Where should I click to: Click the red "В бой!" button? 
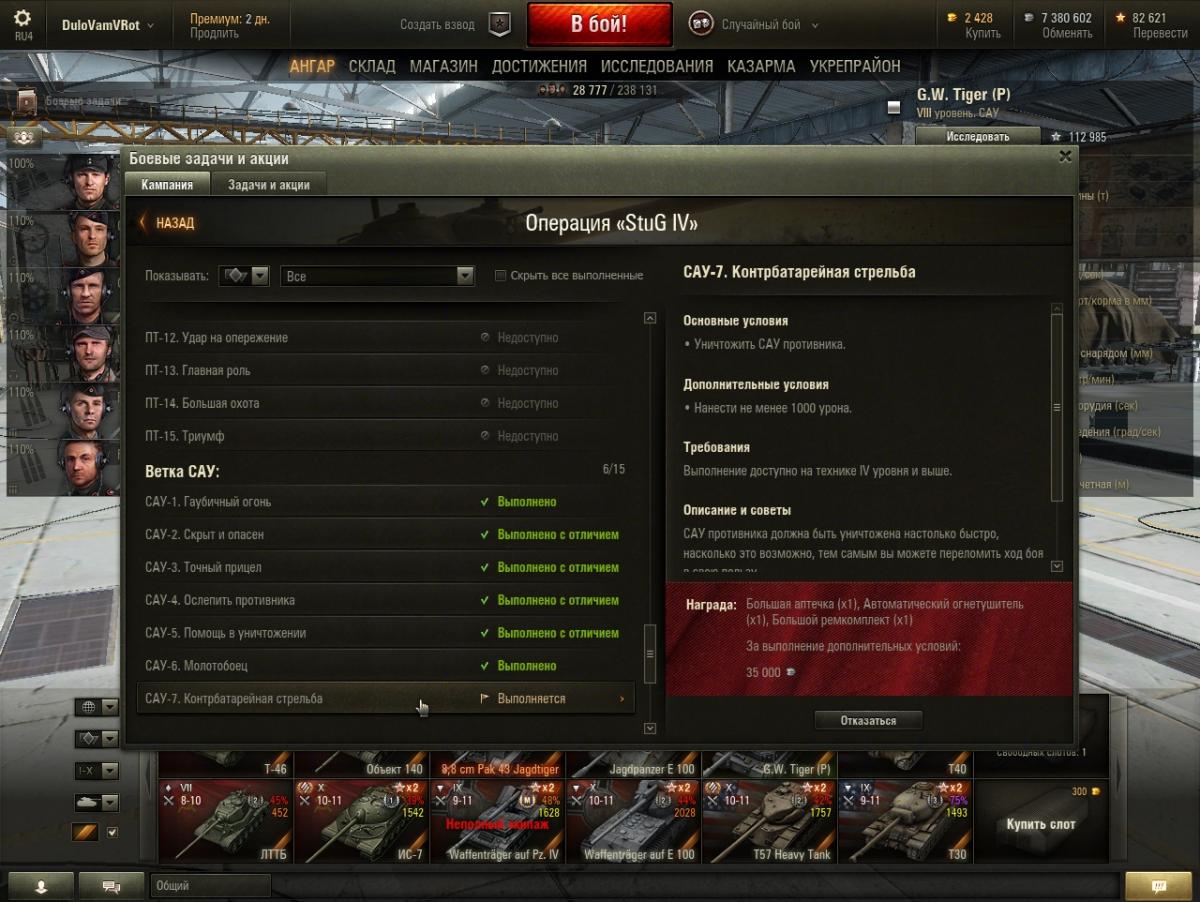coord(599,25)
